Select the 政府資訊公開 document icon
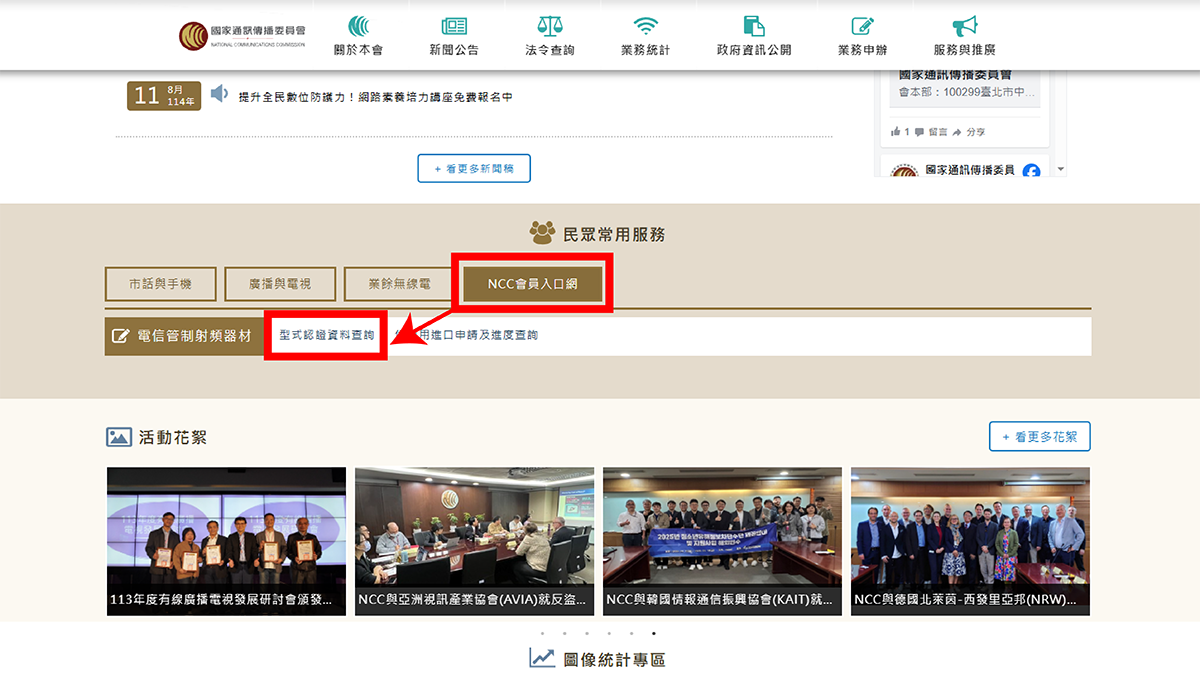Screen dimensions: 1200x675 tap(751, 25)
